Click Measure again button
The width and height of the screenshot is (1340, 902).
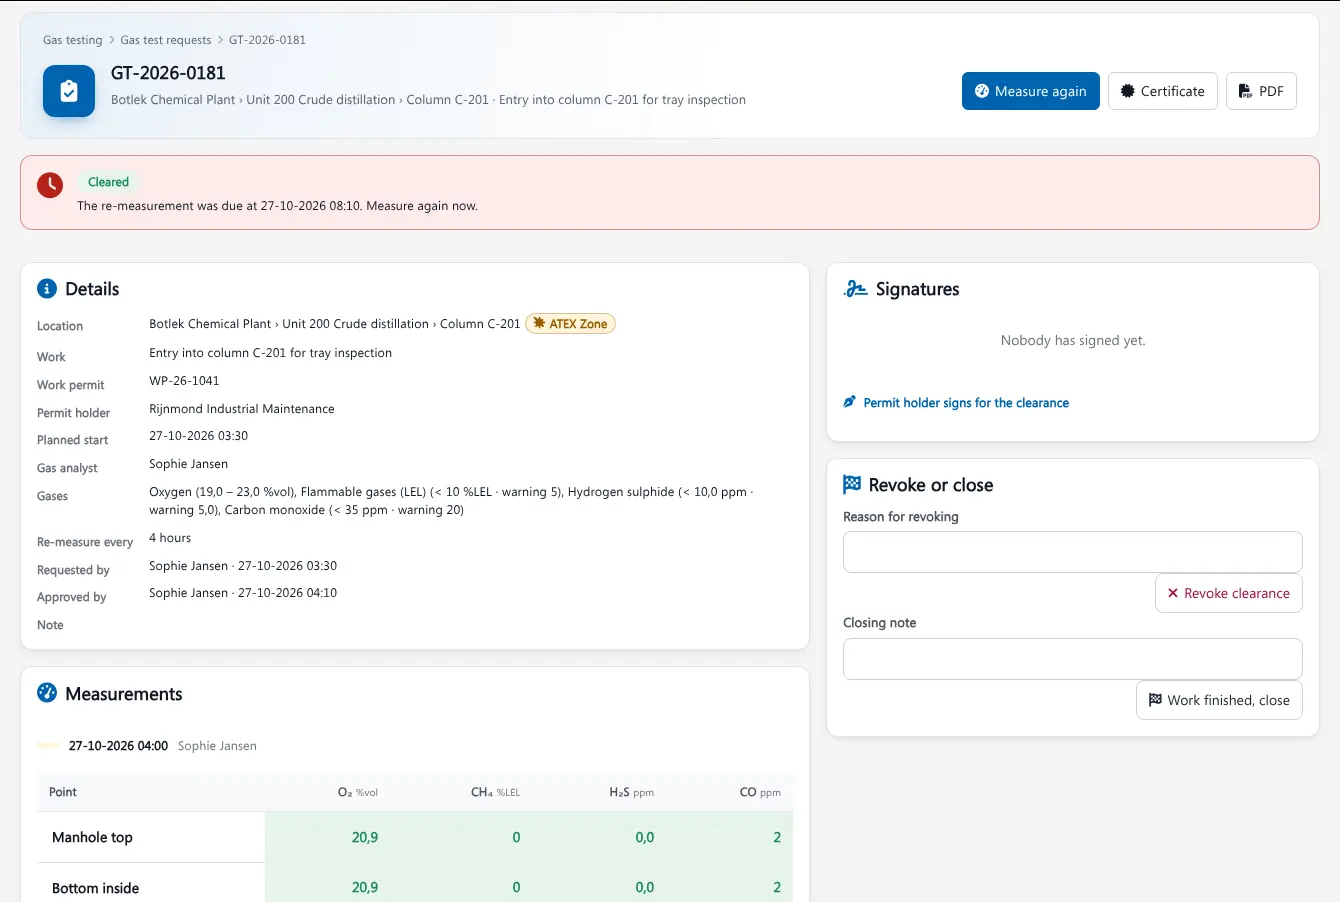point(1031,91)
